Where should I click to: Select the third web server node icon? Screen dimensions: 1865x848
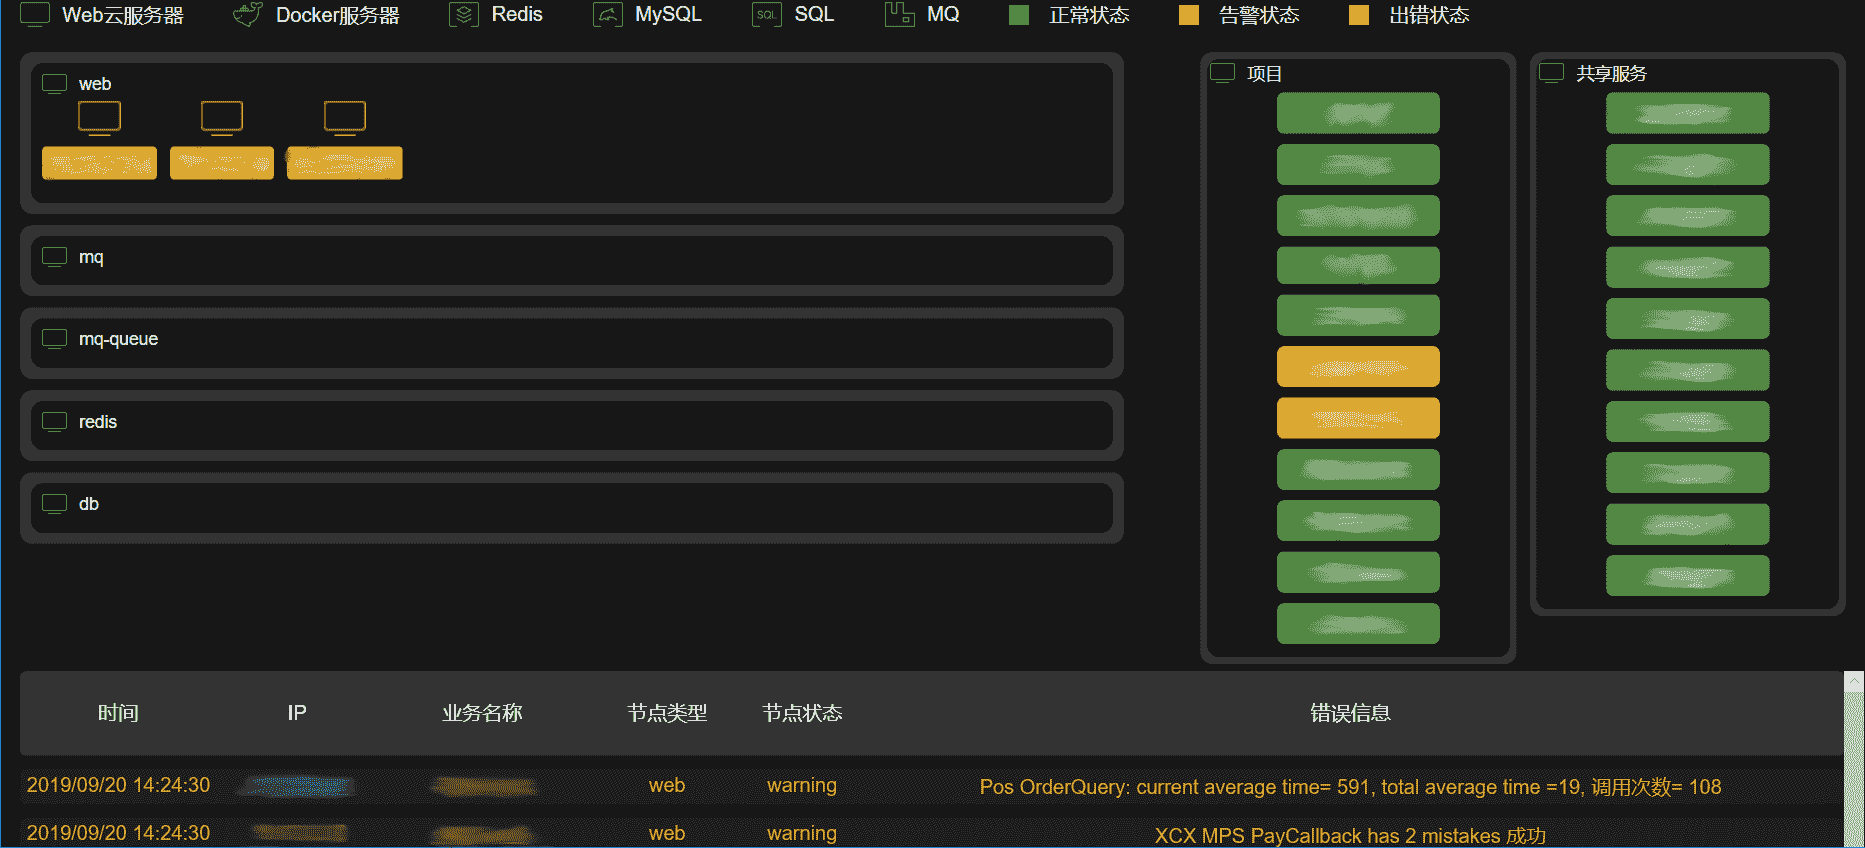[345, 118]
